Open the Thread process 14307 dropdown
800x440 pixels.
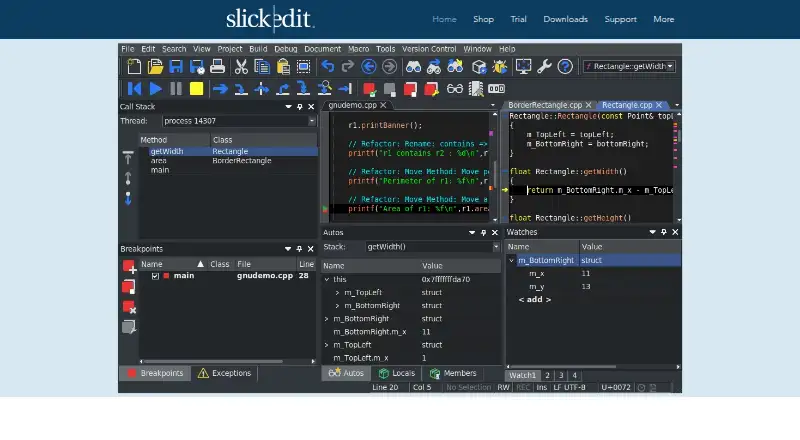point(312,121)
